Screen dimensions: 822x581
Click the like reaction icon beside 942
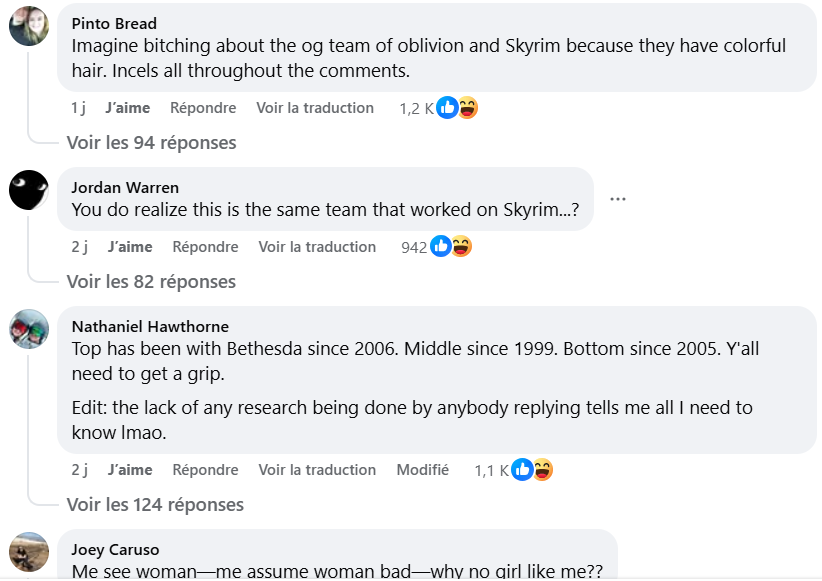click(x=441, y=246)
